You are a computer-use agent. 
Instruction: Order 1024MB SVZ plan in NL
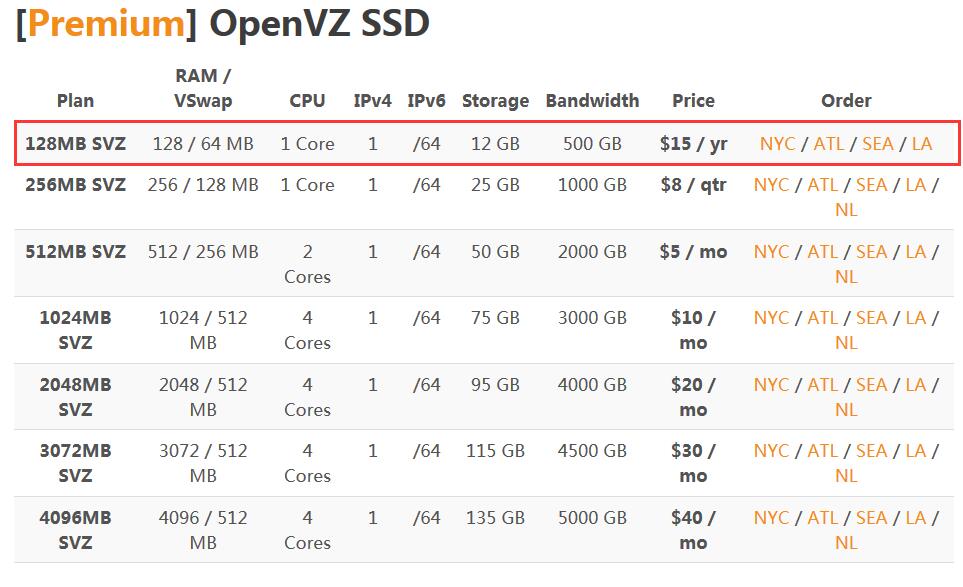pos(846,343)
